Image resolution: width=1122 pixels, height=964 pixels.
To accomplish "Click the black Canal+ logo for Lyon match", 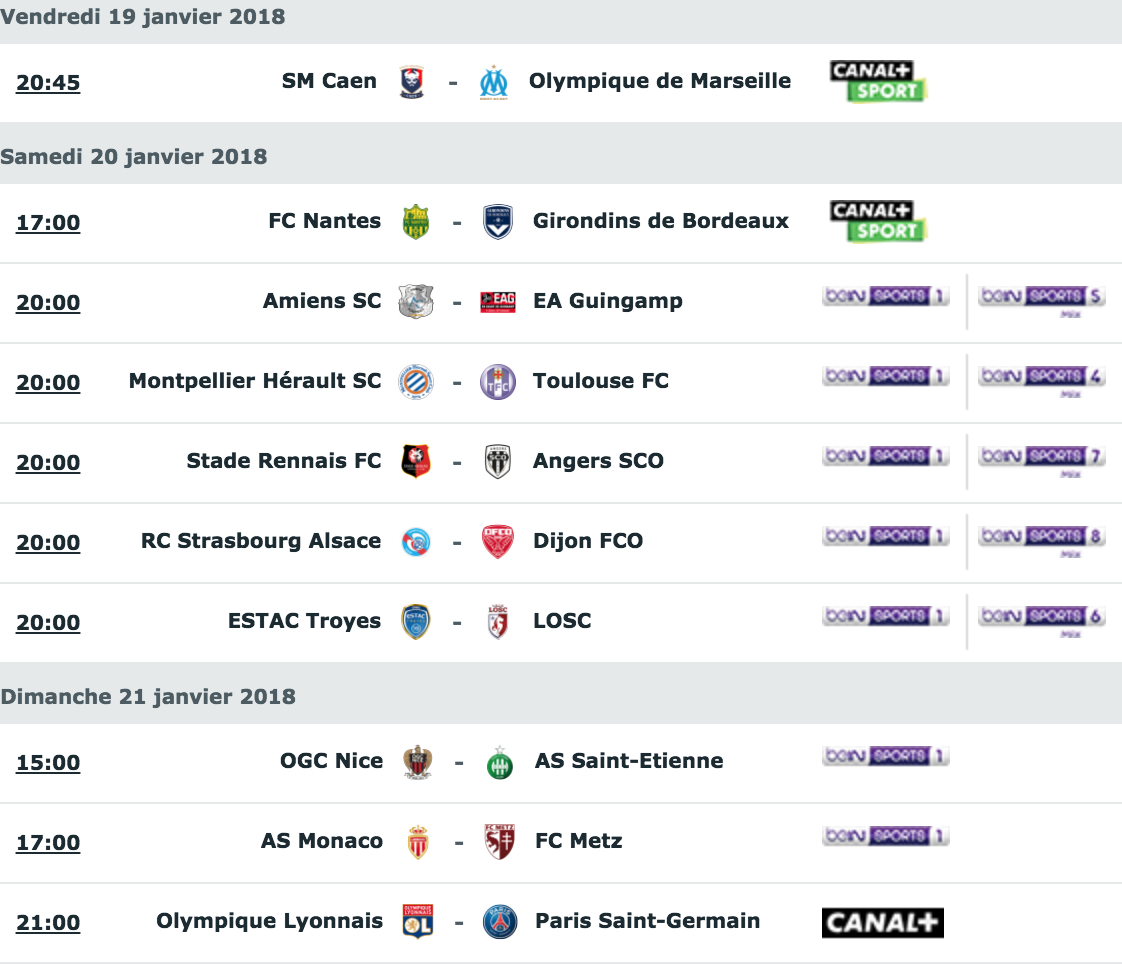I will 883,922.
